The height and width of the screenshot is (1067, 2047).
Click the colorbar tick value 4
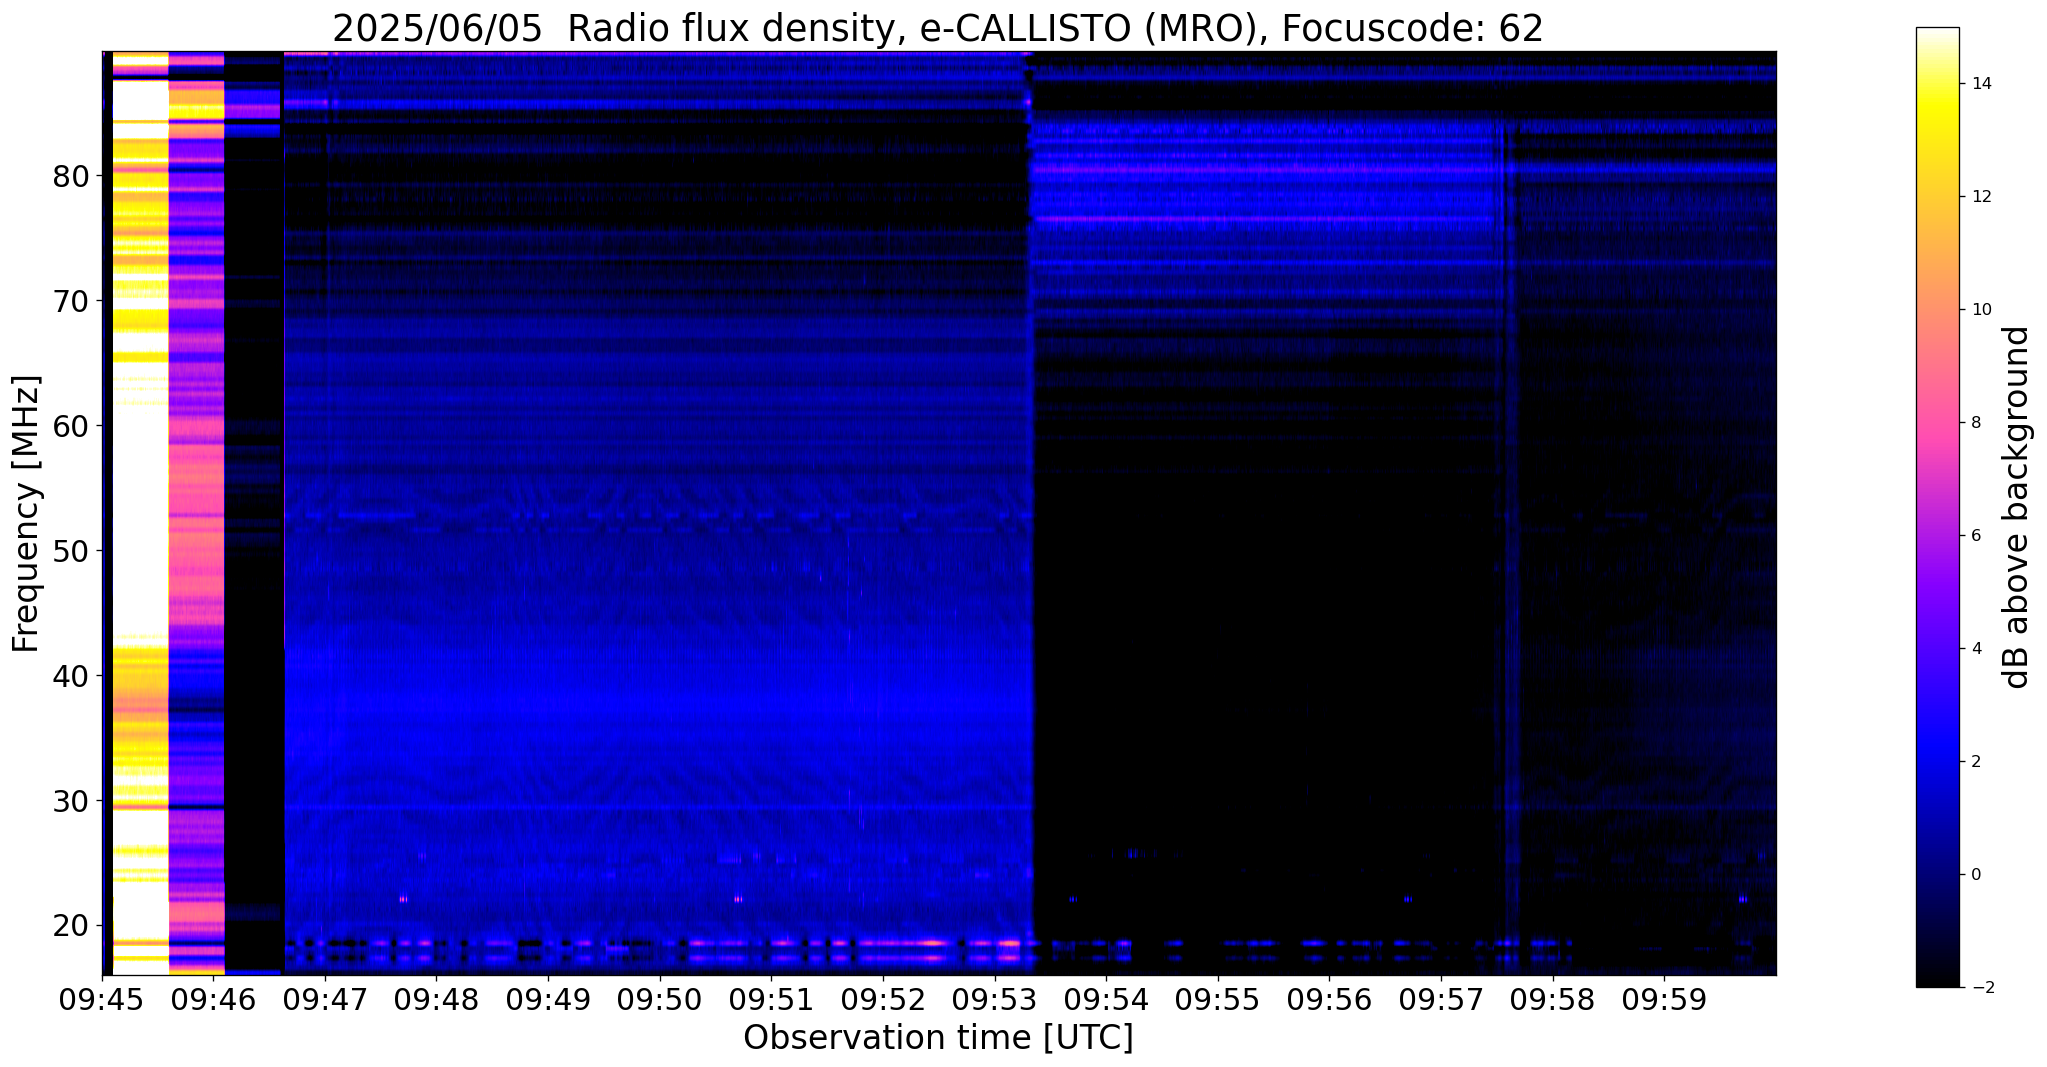[x=1976, y=649]
